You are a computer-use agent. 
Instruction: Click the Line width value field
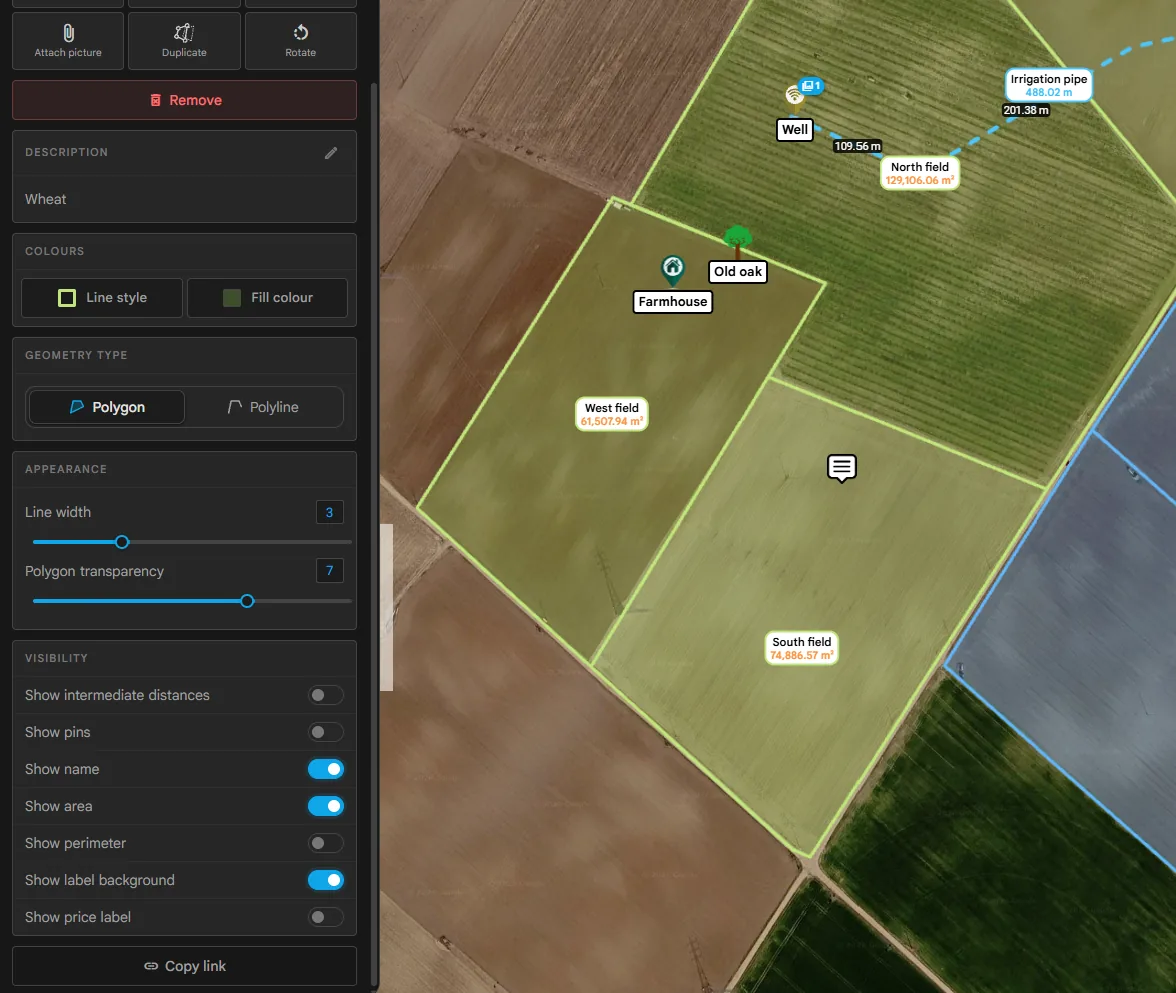pyautogui.click(x=329, y=512)
